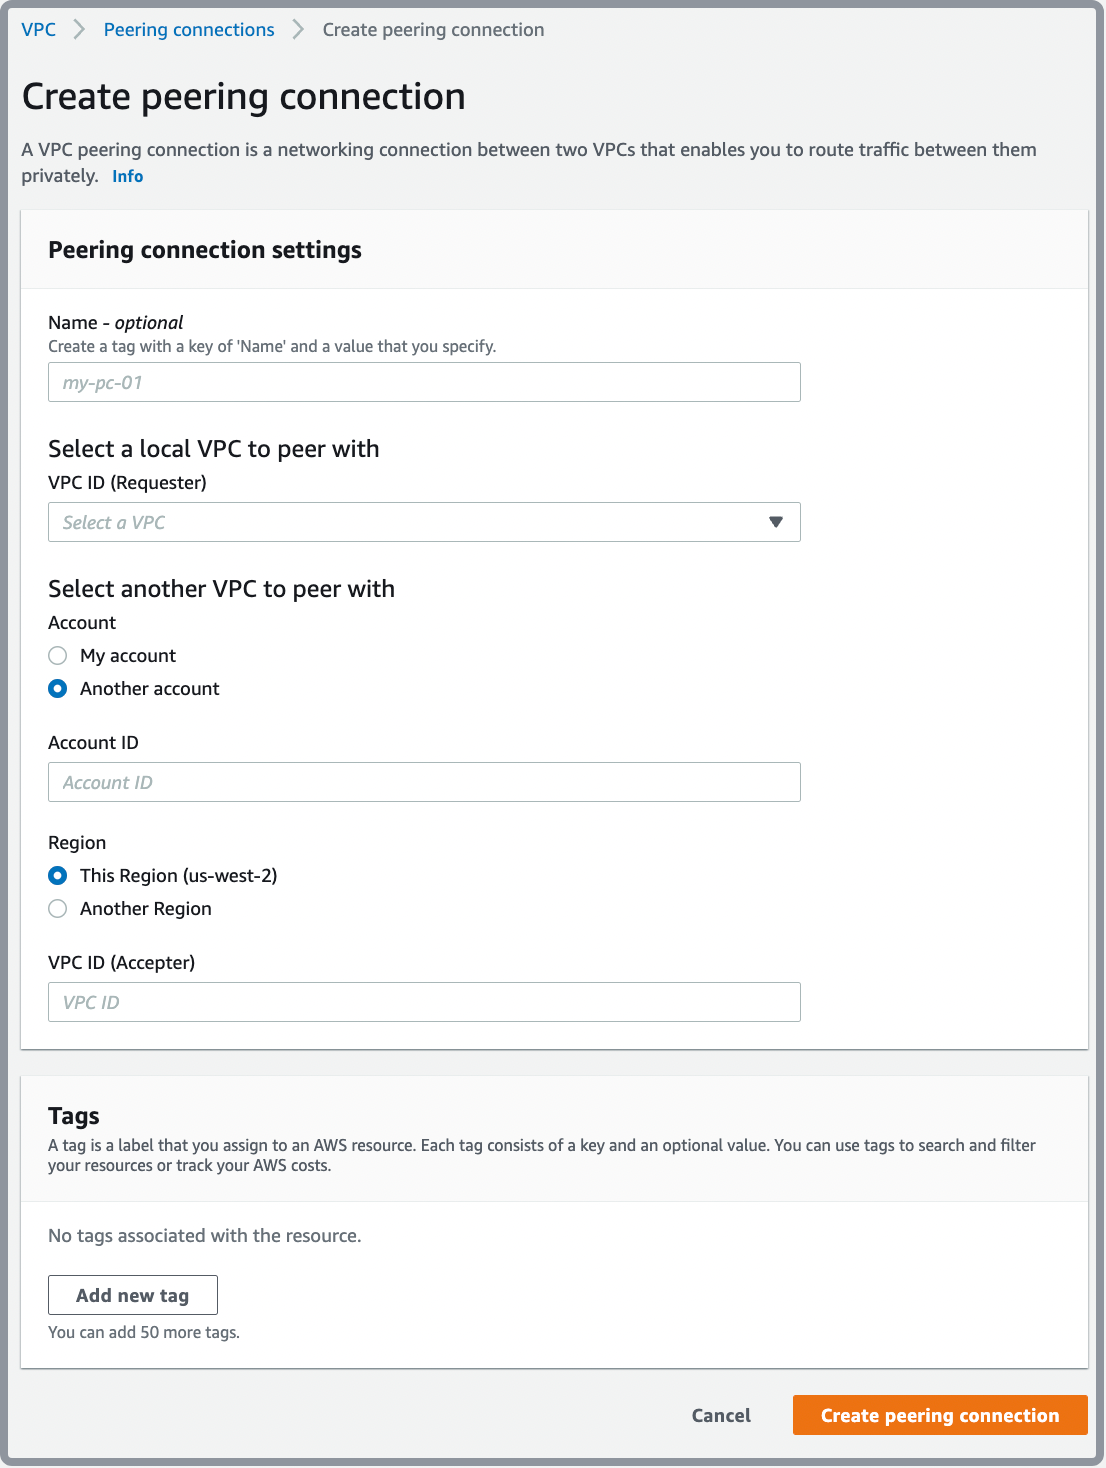Click the Another Region label text
The image size is (1106, 1468).
pos(146,908)
